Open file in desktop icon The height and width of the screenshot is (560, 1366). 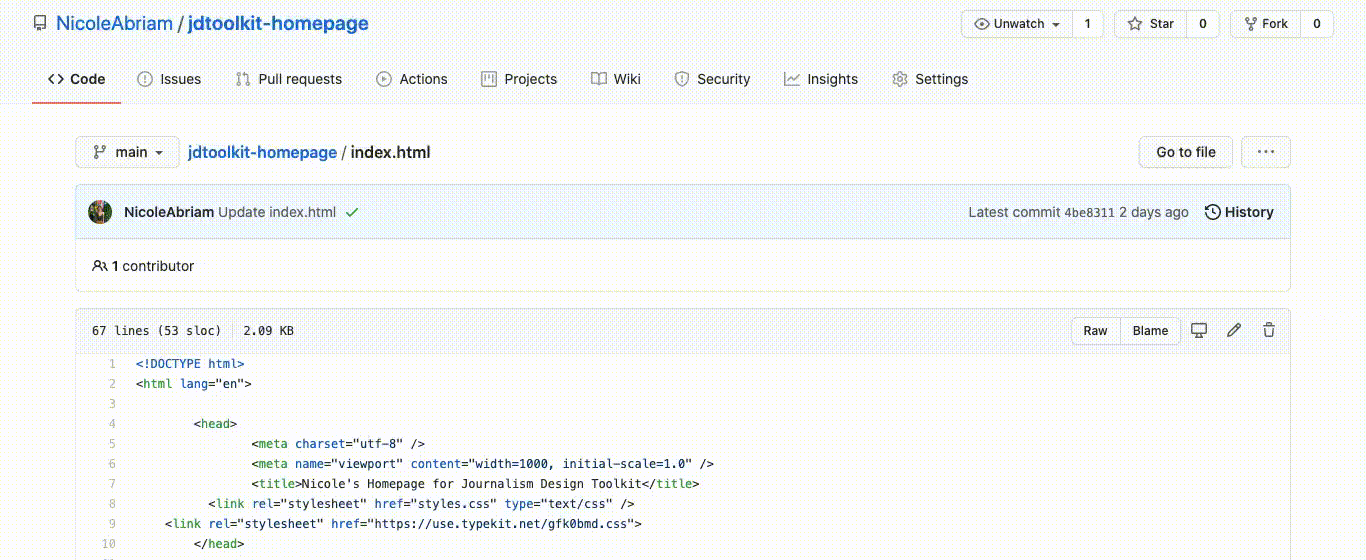pos(1199,330)
